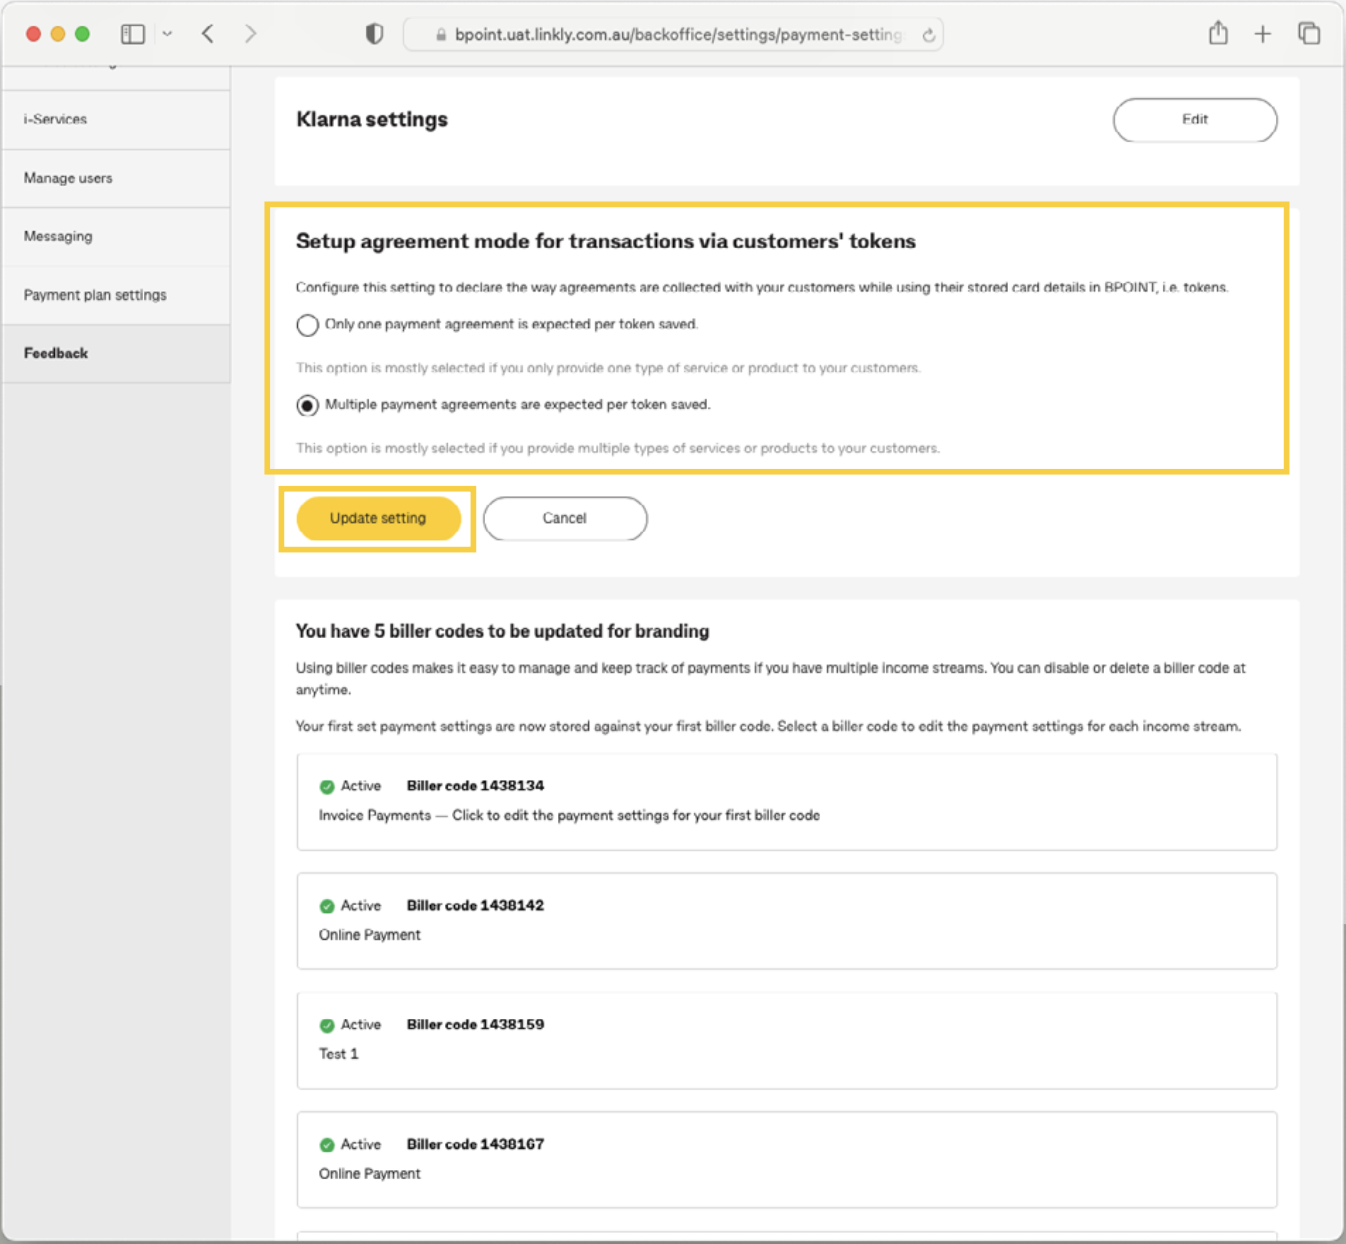Click the privacy shield icon

click(x=374, y=33)
